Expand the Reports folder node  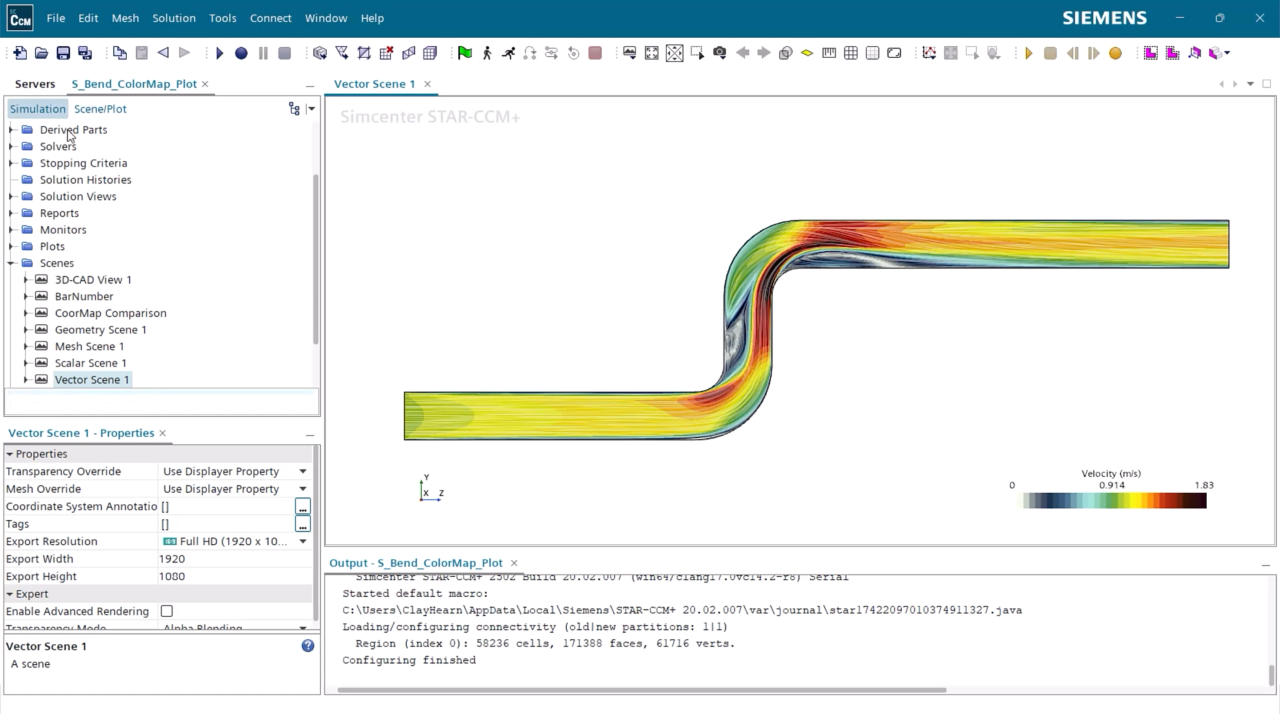[x=11, y=213]
